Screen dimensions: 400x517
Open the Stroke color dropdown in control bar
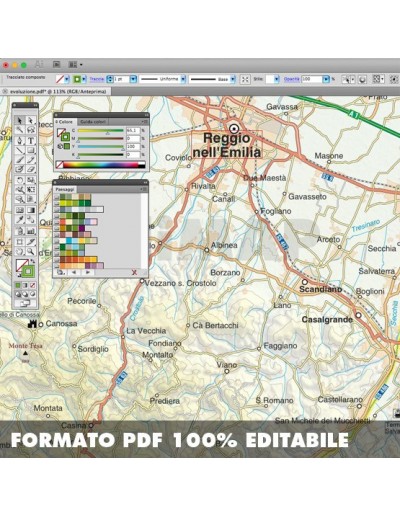click(x=84, y=79)
